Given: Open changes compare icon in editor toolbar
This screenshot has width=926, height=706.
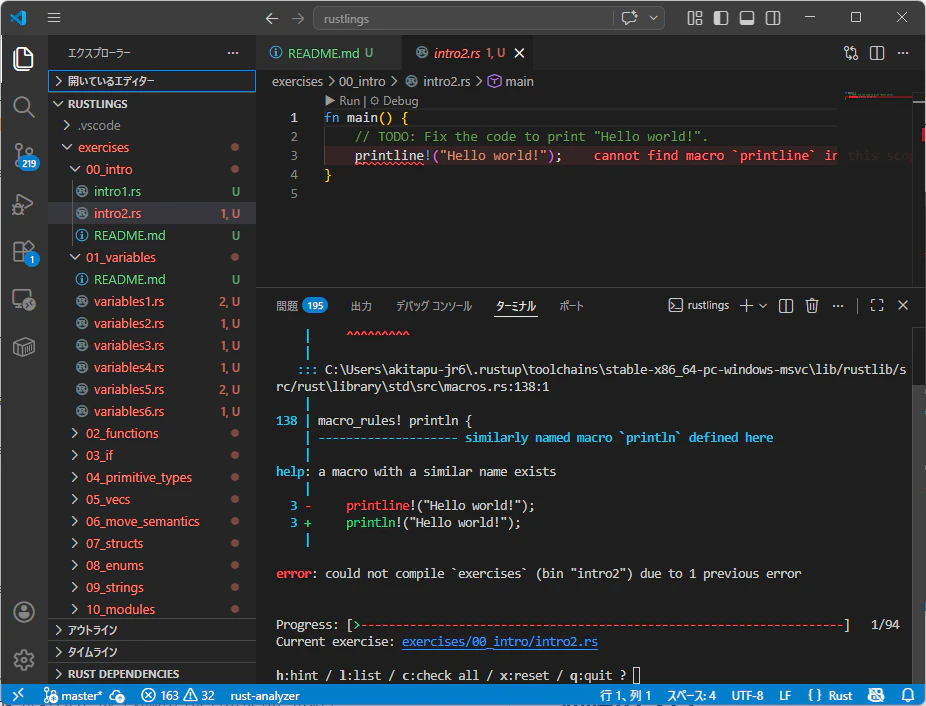Looking at the screenshot, I should click(x=850, y=53).
